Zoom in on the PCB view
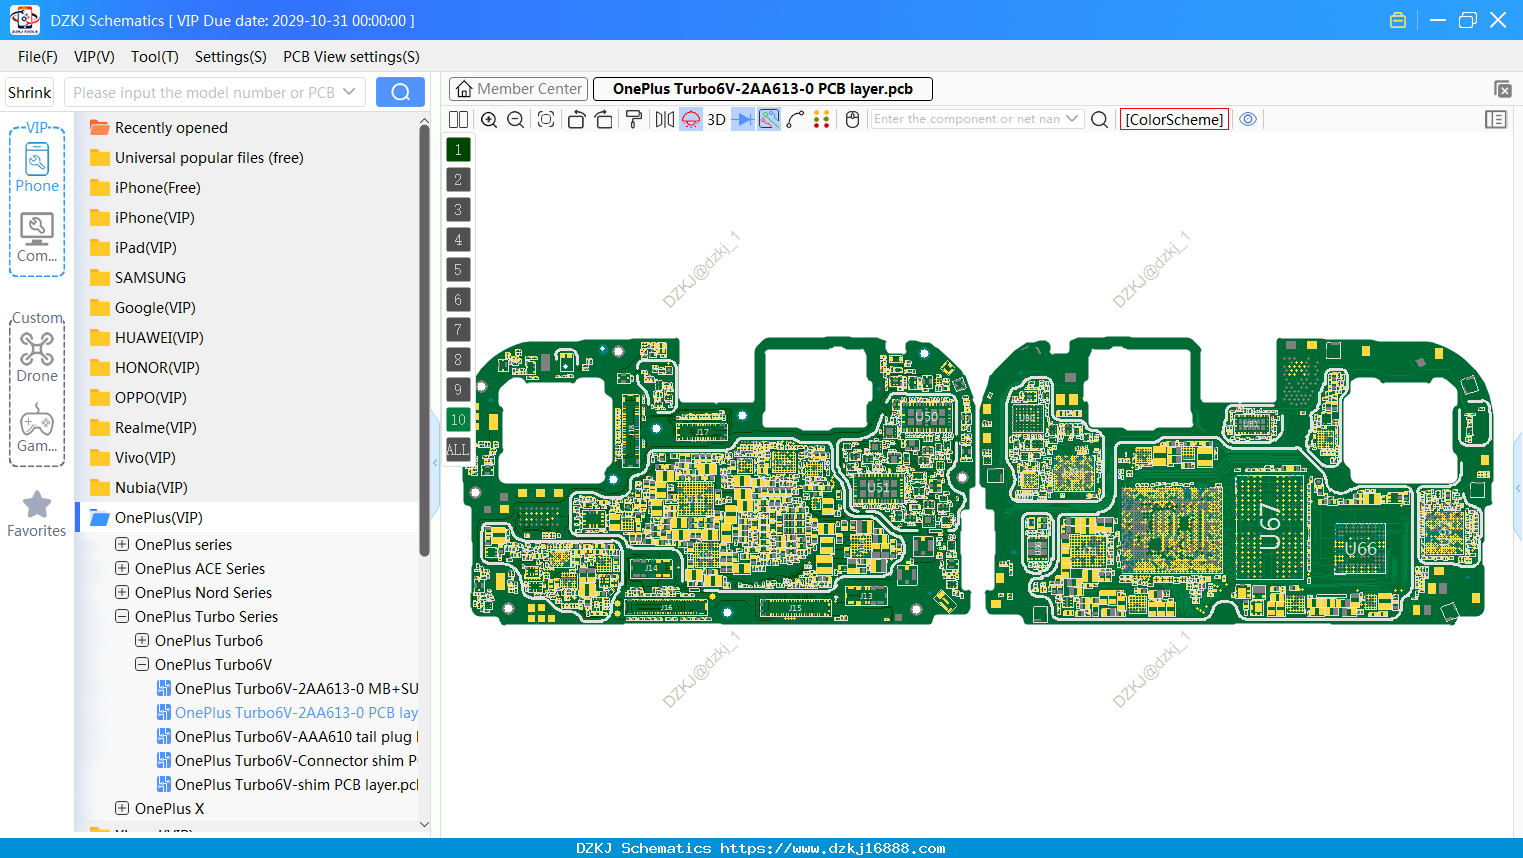Image resolution: width=1523 pixels, height=858 pixels. coord(489,119)
